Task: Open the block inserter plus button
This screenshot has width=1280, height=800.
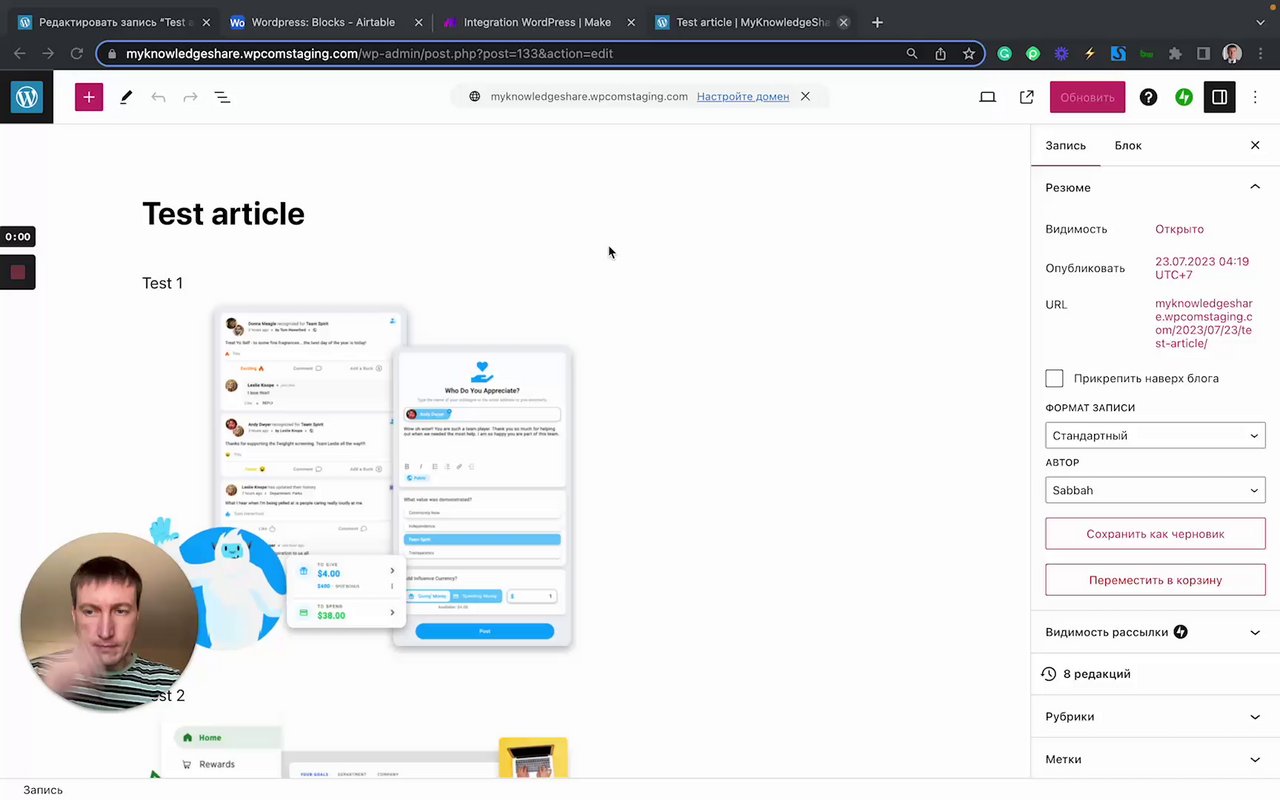Action: [x=89, y=97]
